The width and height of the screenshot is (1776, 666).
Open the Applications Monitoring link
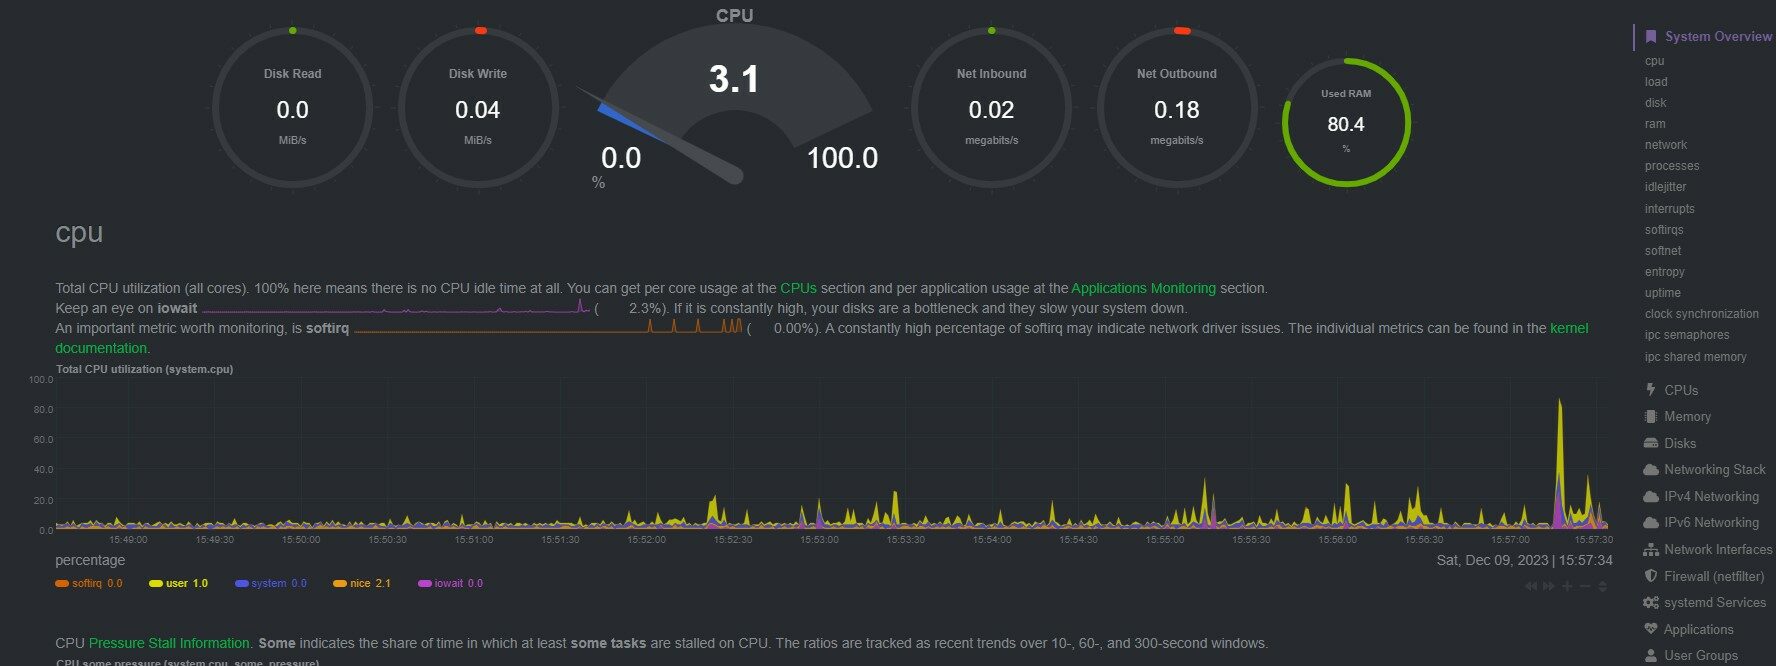(1143, 288)
